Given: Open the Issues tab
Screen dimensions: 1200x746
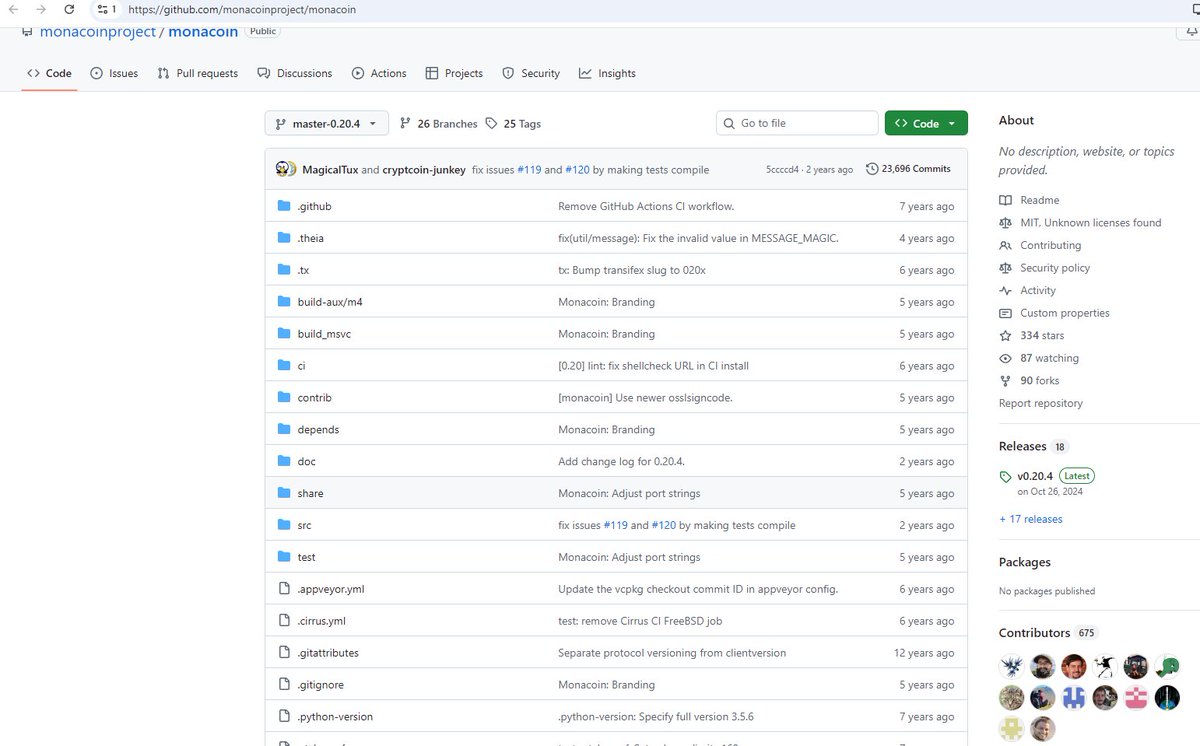Looking at the screenshot, I should [114, 73].
